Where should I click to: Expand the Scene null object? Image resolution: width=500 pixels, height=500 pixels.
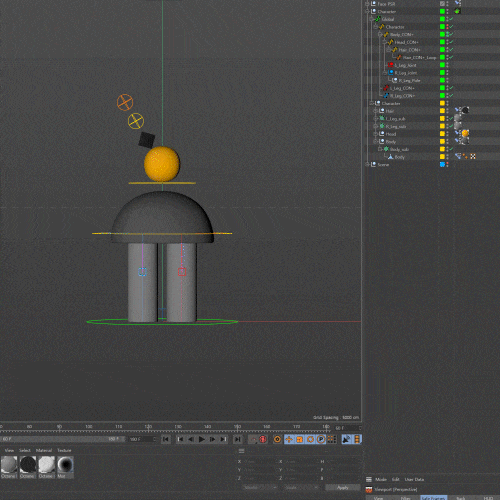[x=367, y=164]
